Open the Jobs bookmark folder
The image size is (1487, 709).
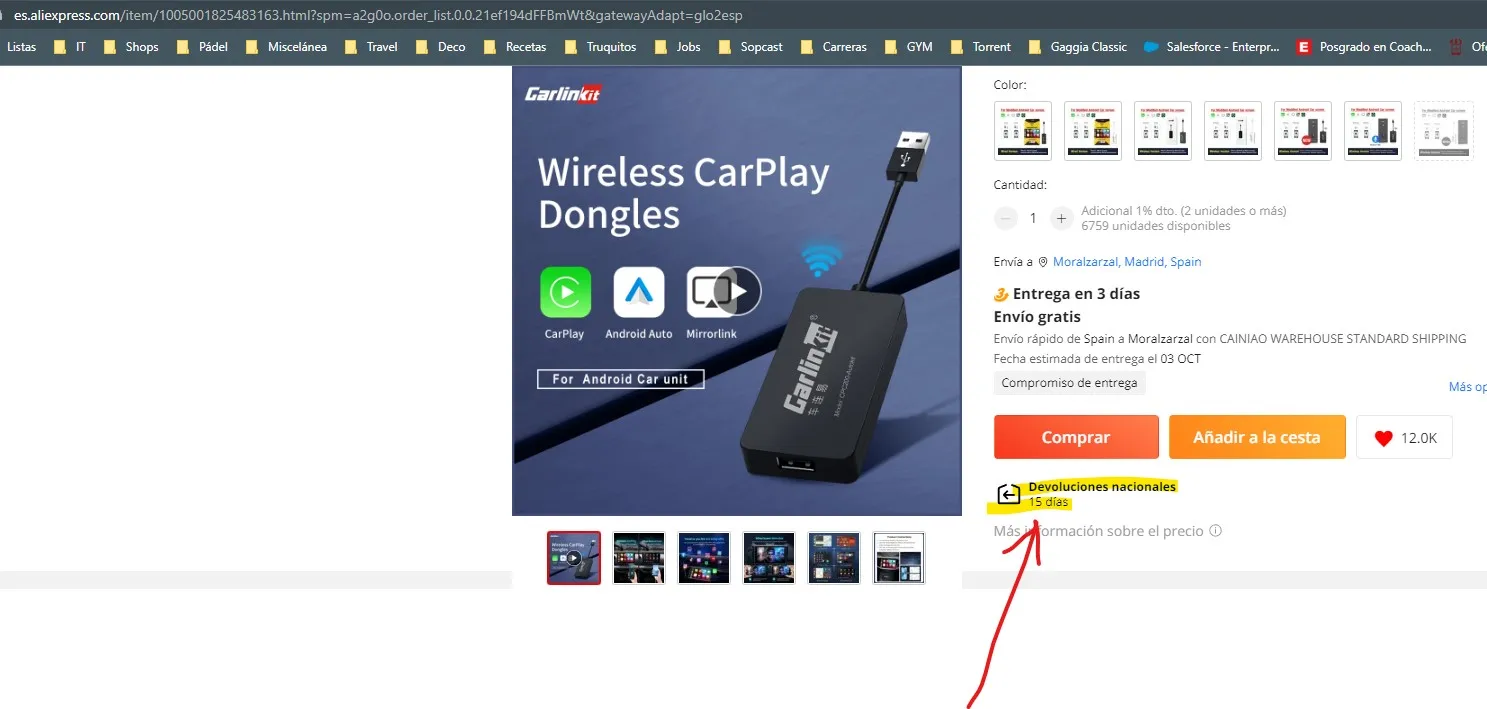tap(677, 47)
